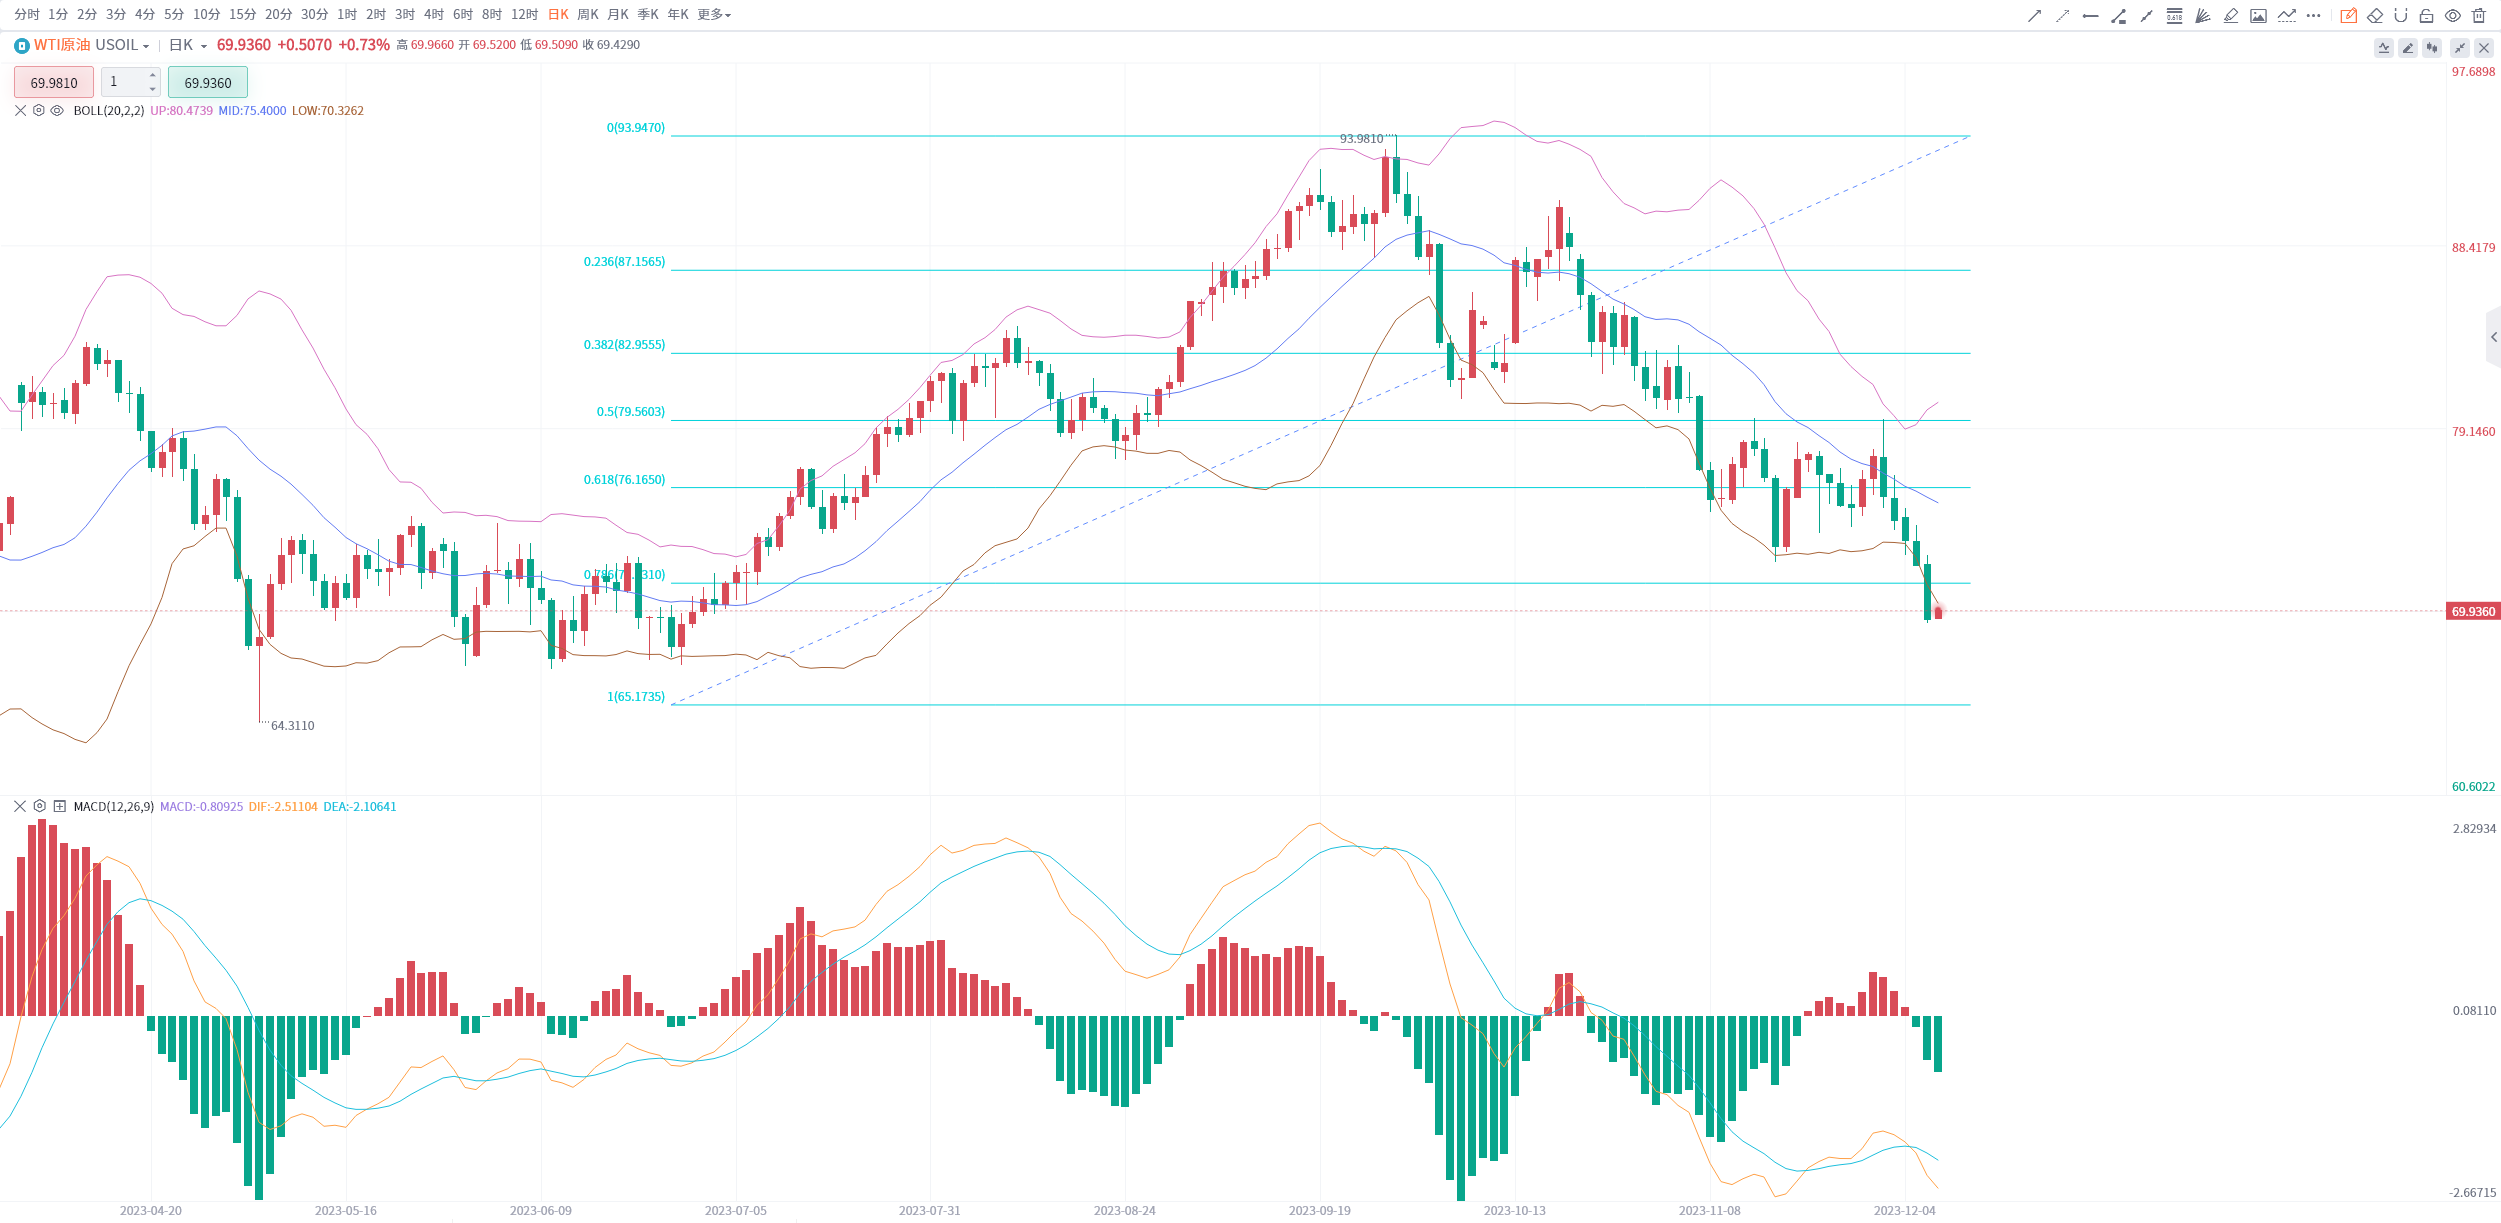Image resolution: width=2501 pixels, height=1223 pixels.
Task: Click the 93.9810 high price marker
Action: [x=1361, y=139]
